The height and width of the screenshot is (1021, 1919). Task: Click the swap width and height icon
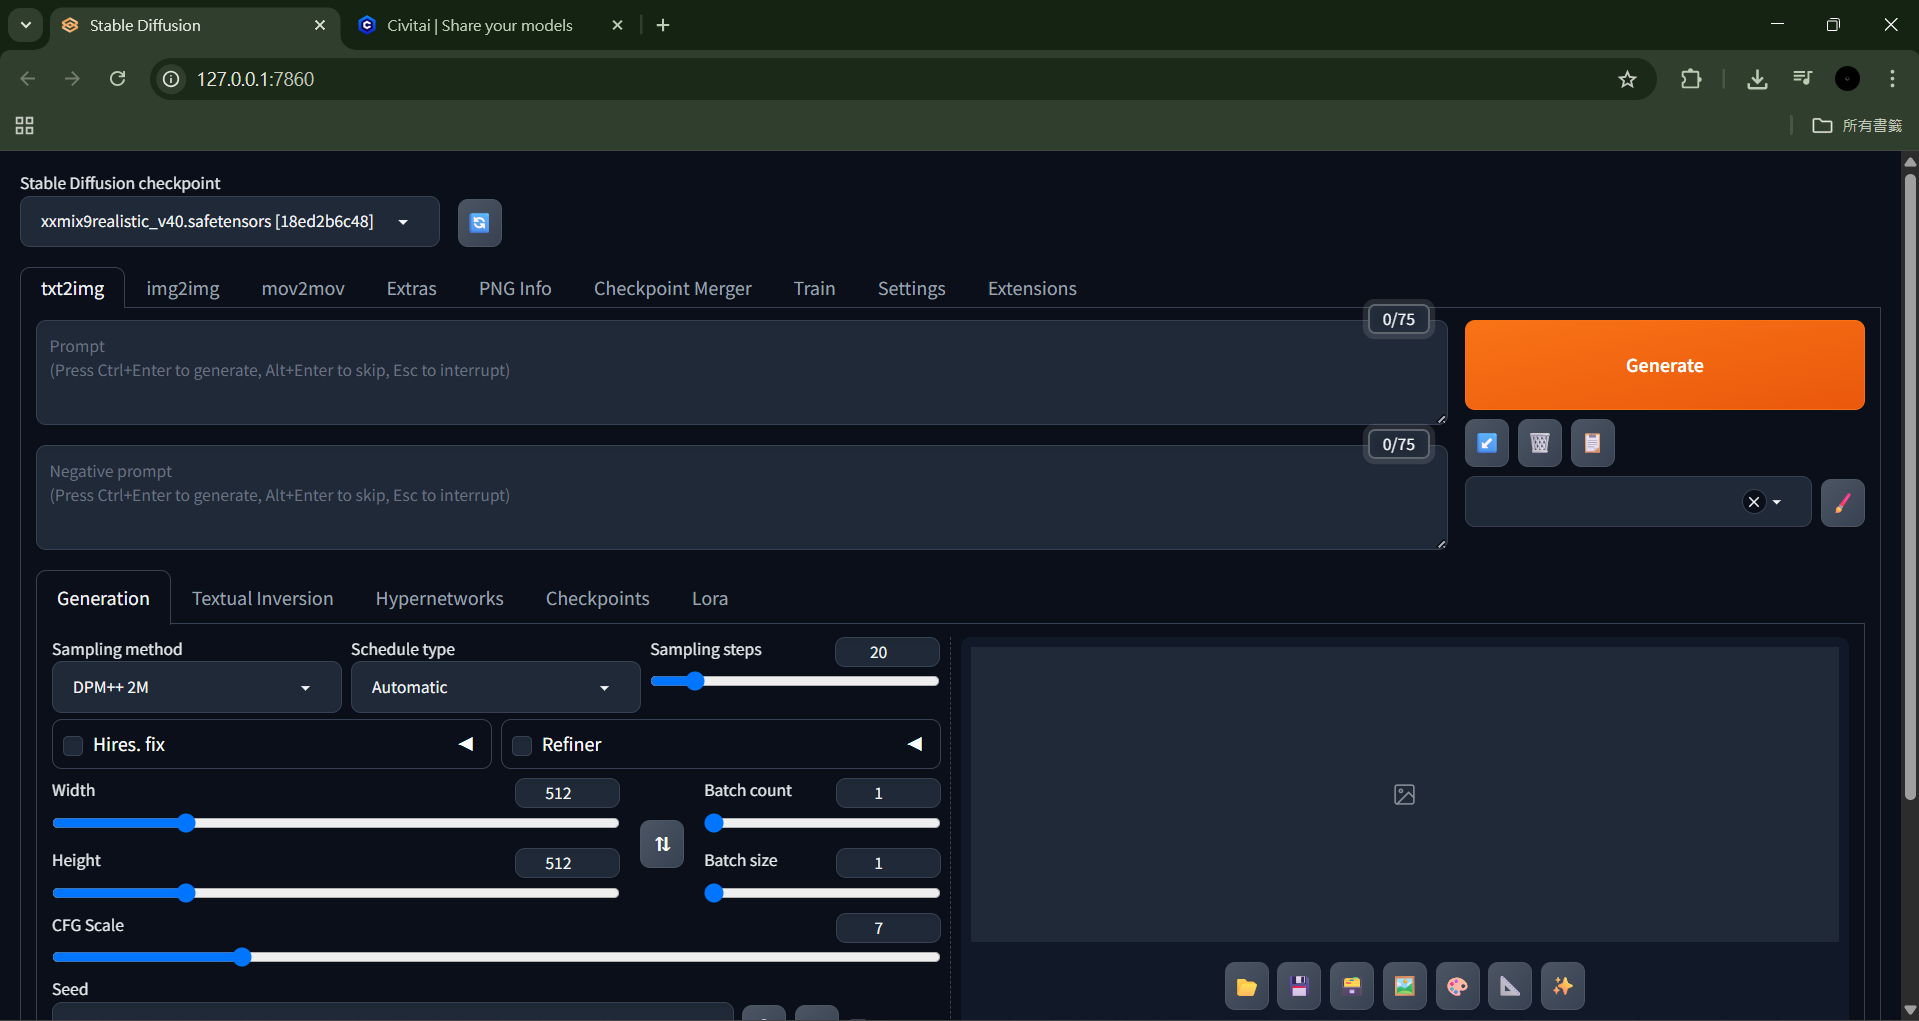662,844
